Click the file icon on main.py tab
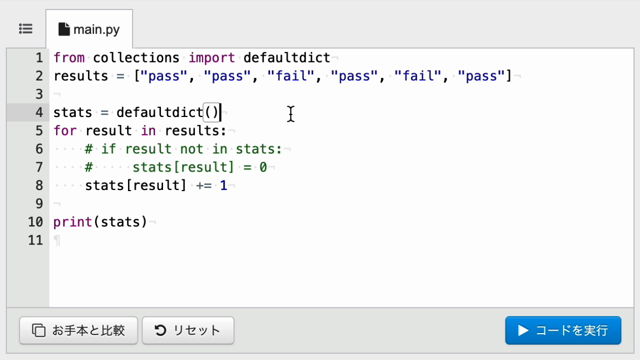 click(x=64, y=29)
